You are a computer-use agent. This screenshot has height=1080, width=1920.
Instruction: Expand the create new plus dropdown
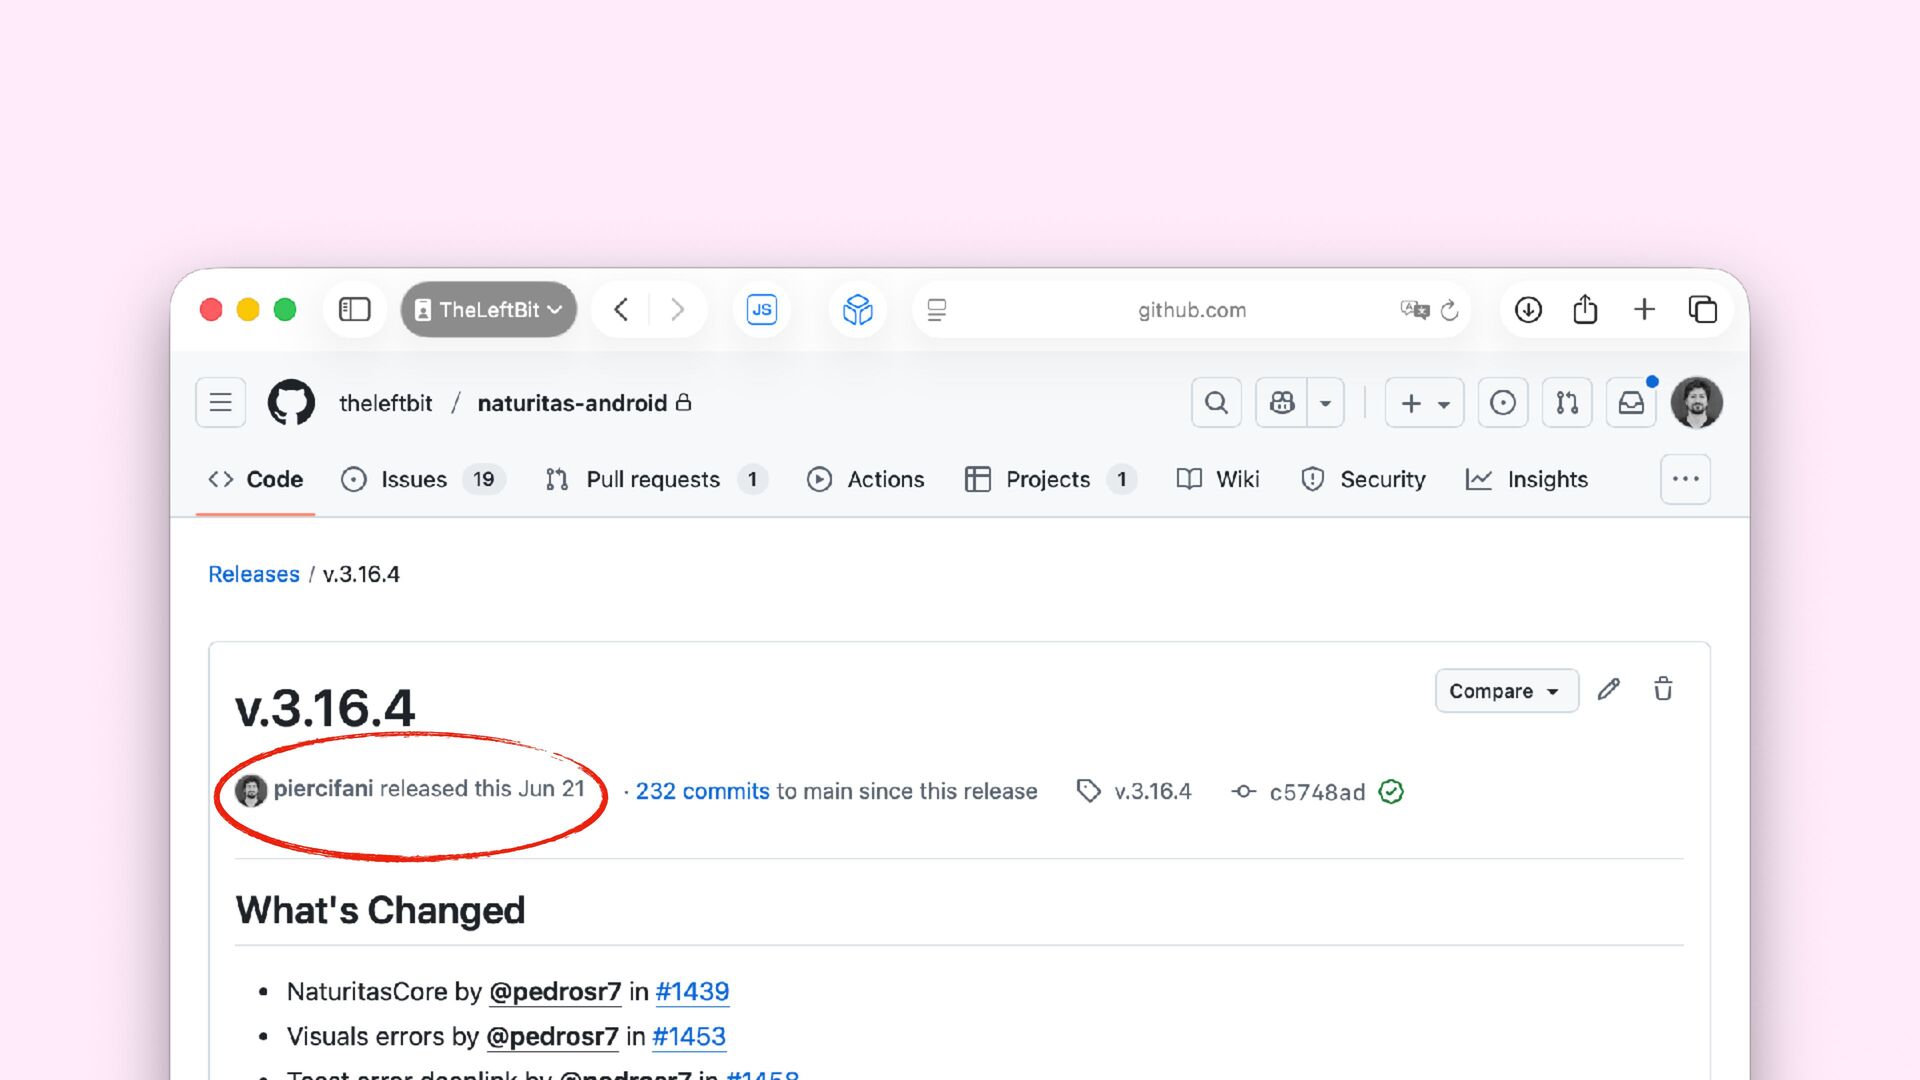point(1424,403)
